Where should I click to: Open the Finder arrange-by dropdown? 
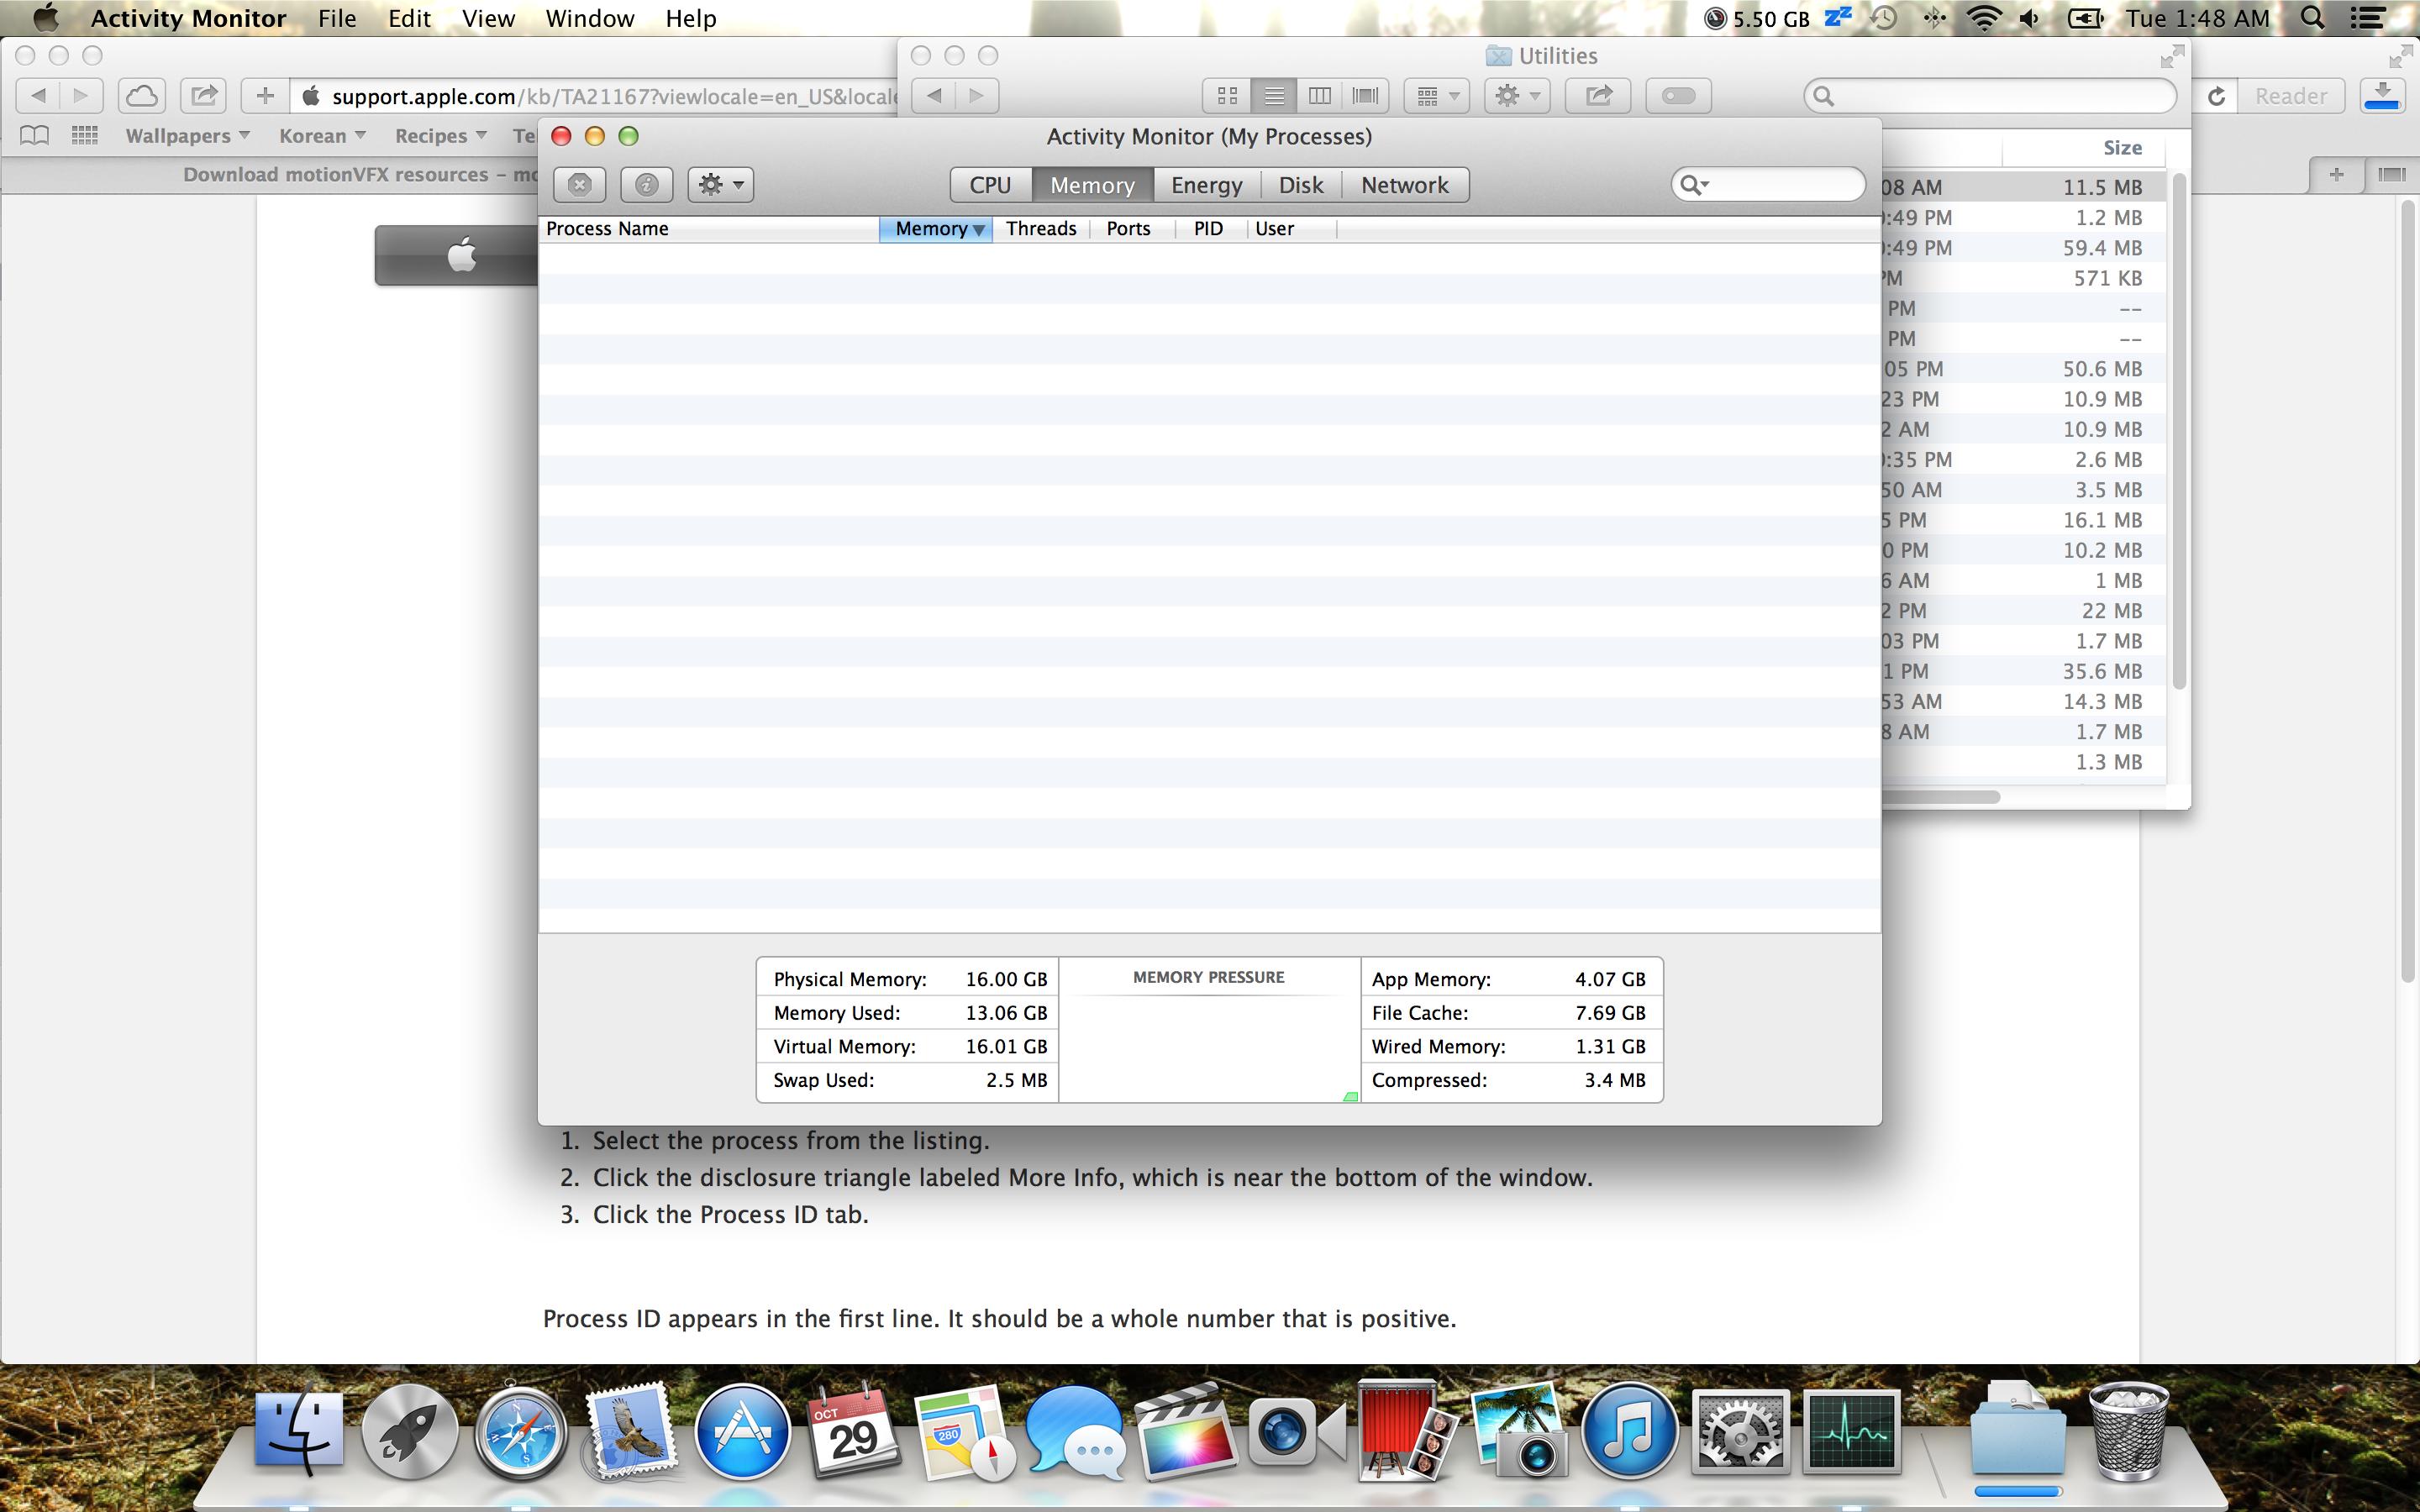tap(1437, 96)
